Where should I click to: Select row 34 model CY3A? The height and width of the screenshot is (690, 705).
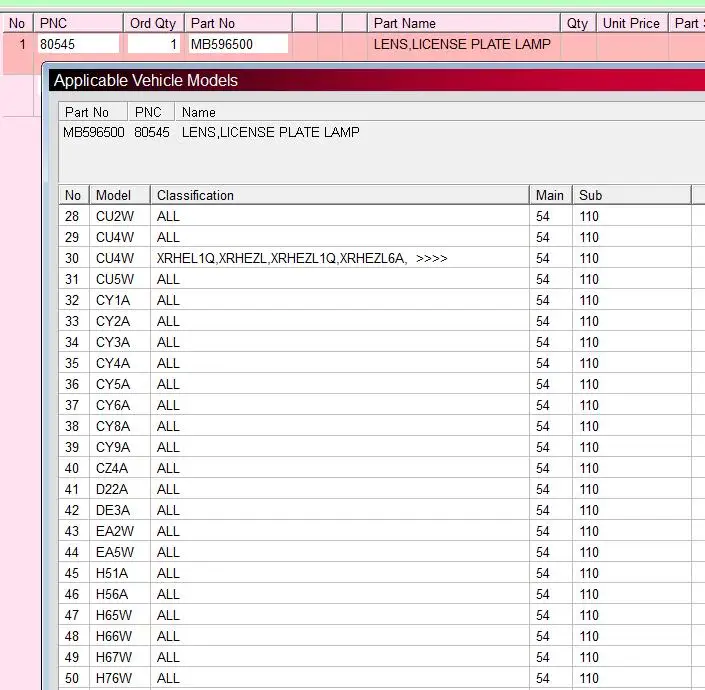click(113, 342)
